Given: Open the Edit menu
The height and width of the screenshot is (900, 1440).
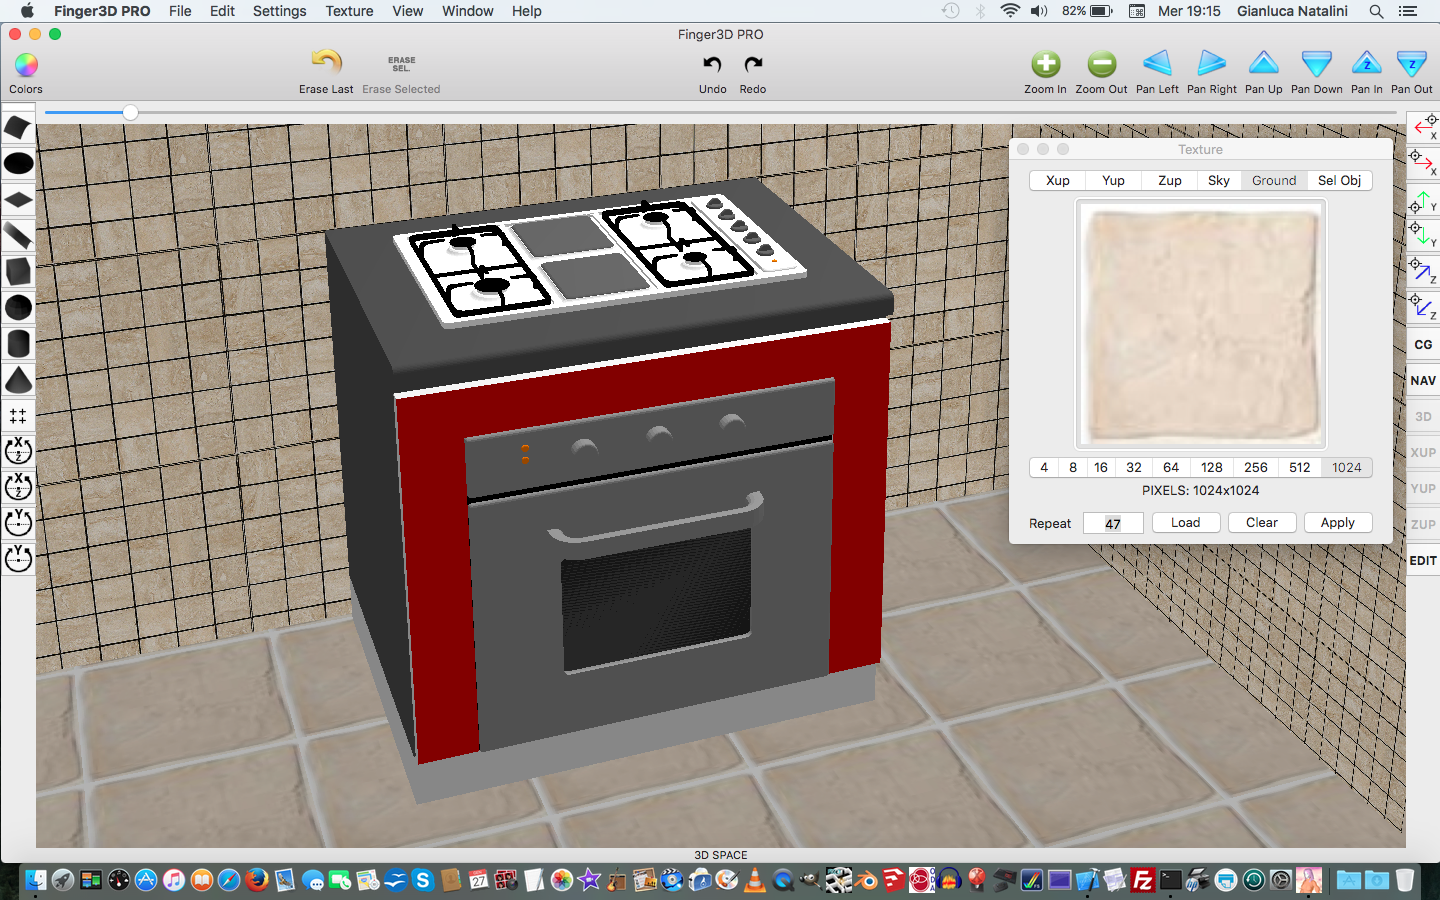Looking at the screenshot, I should [x=222, y=11].
